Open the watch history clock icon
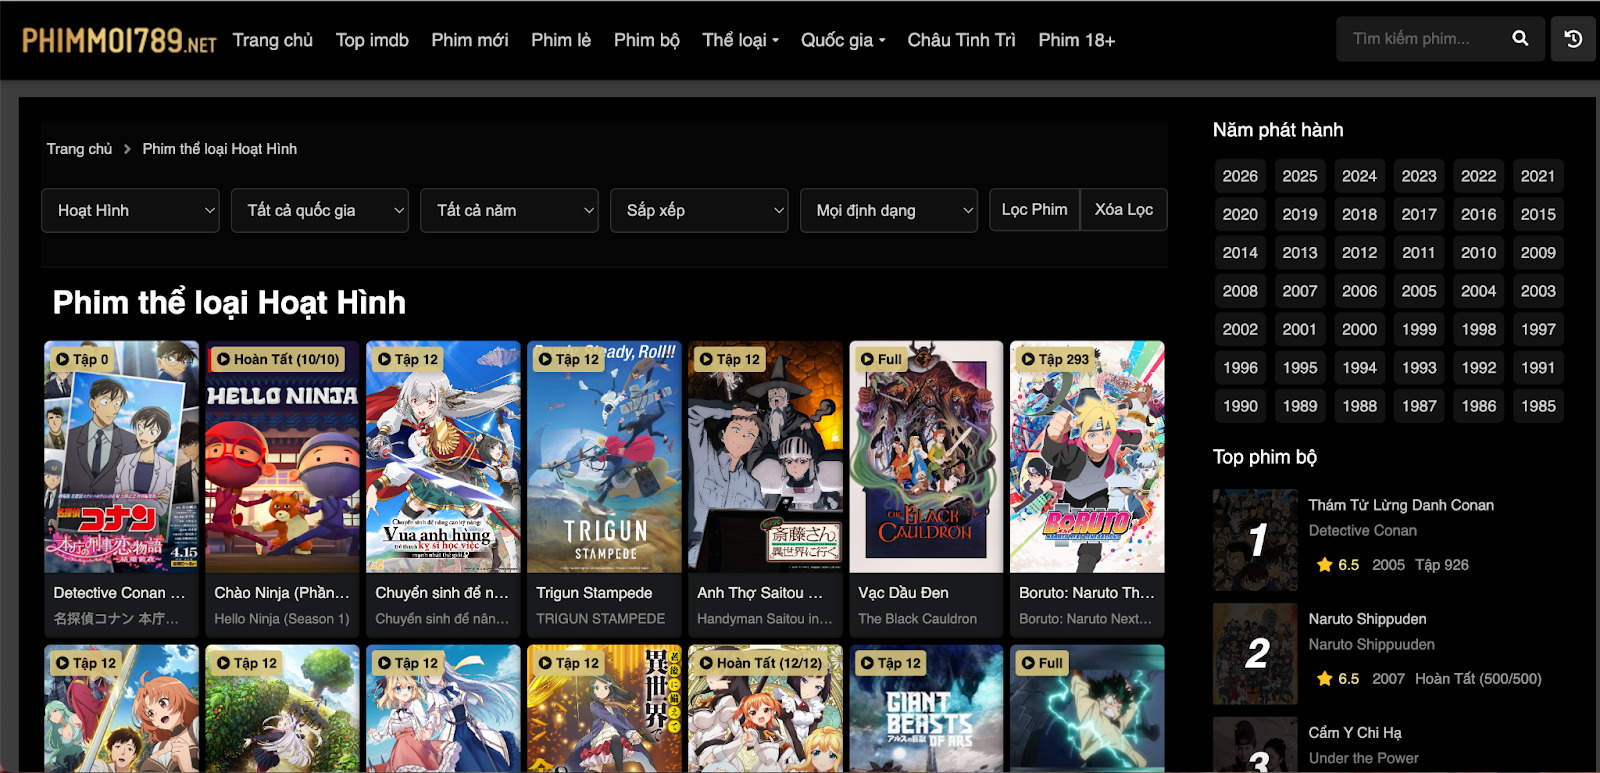This screenshot has width=1600, height=773. tap(1573, 39)
